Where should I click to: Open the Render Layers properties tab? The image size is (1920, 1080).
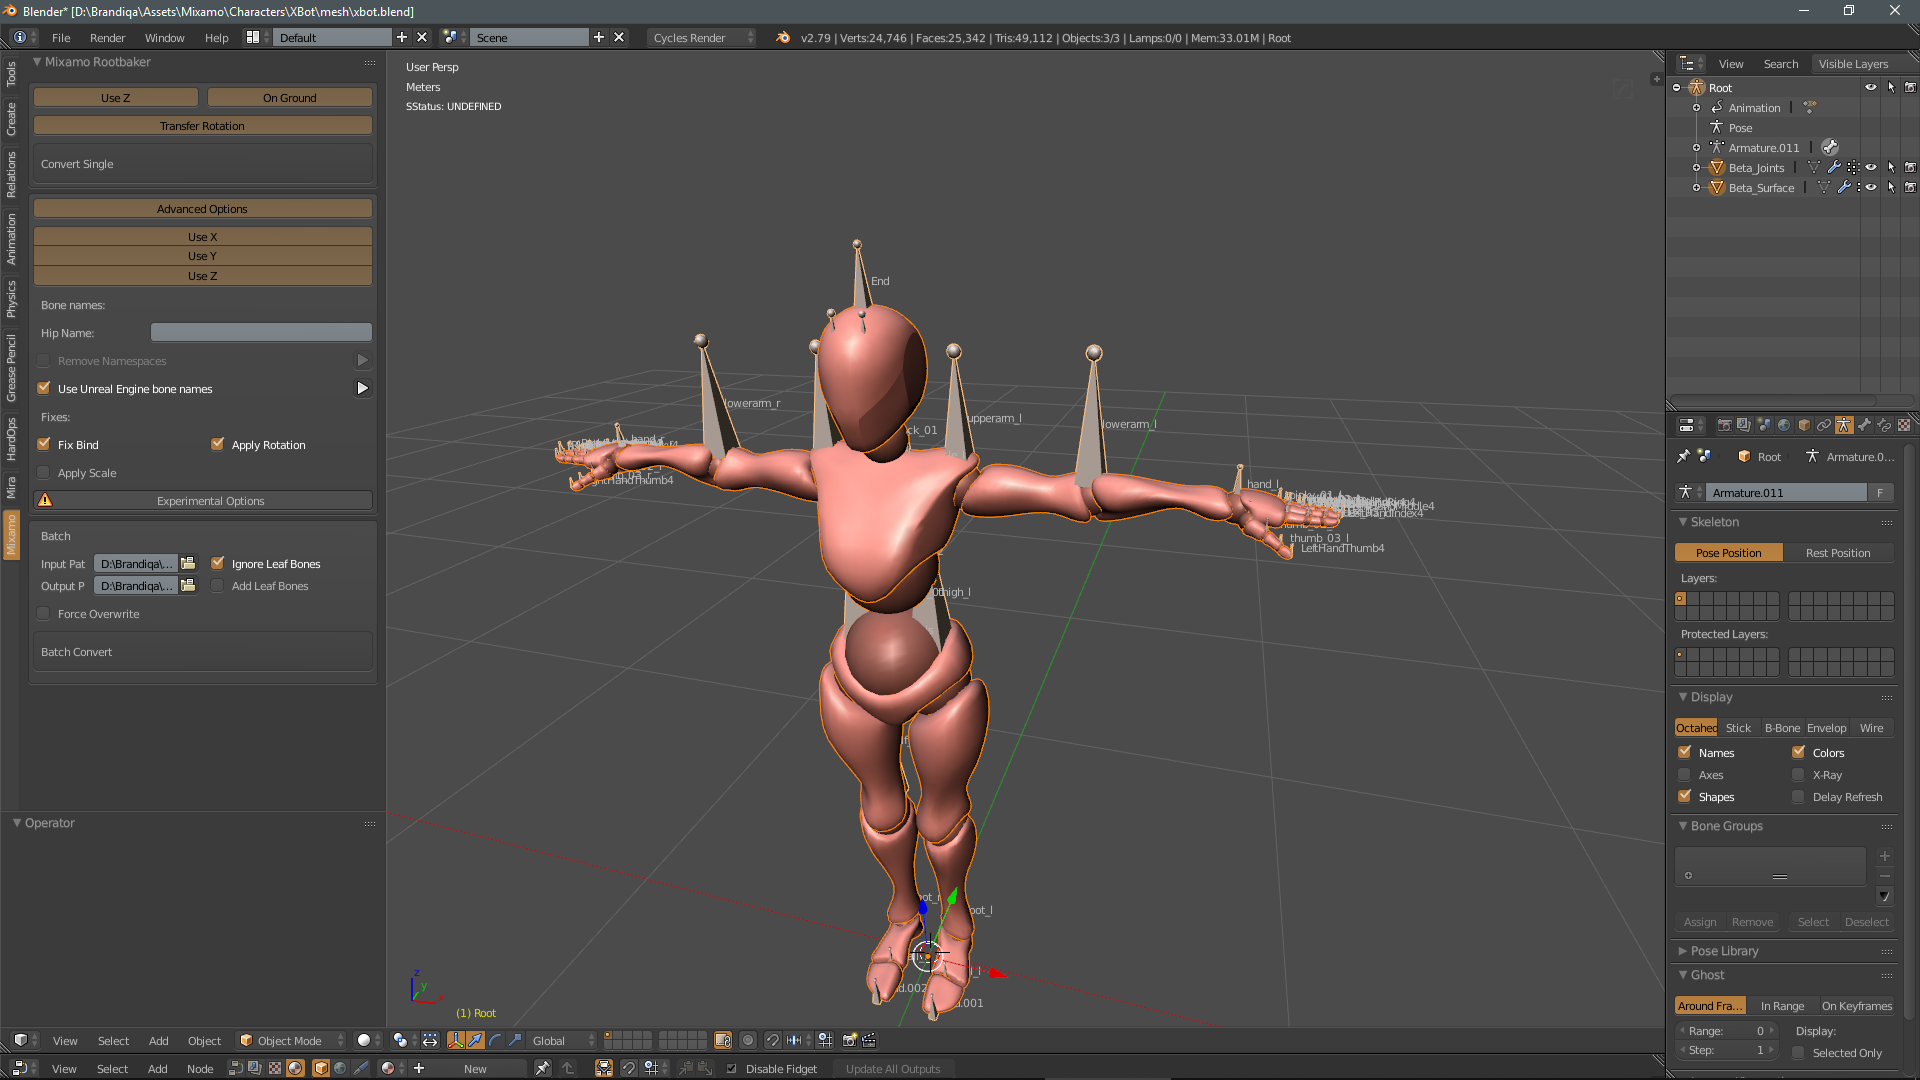click(1744, 425)
